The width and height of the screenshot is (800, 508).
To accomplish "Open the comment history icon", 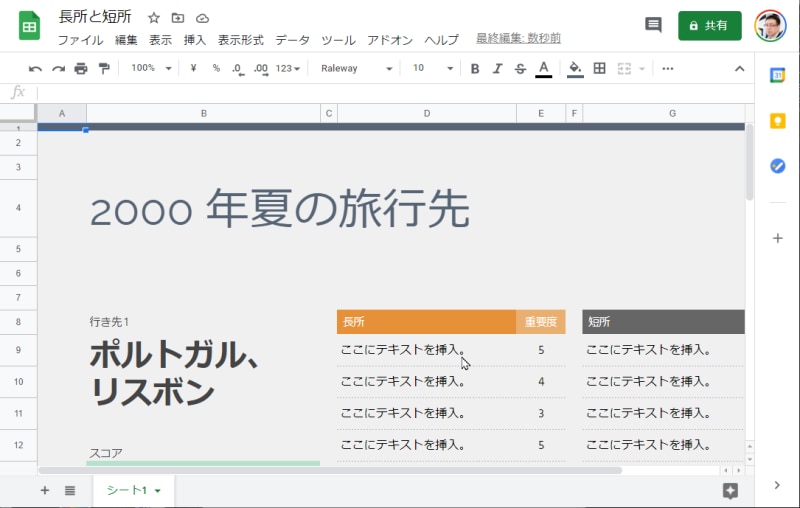I will pos(653,24).
